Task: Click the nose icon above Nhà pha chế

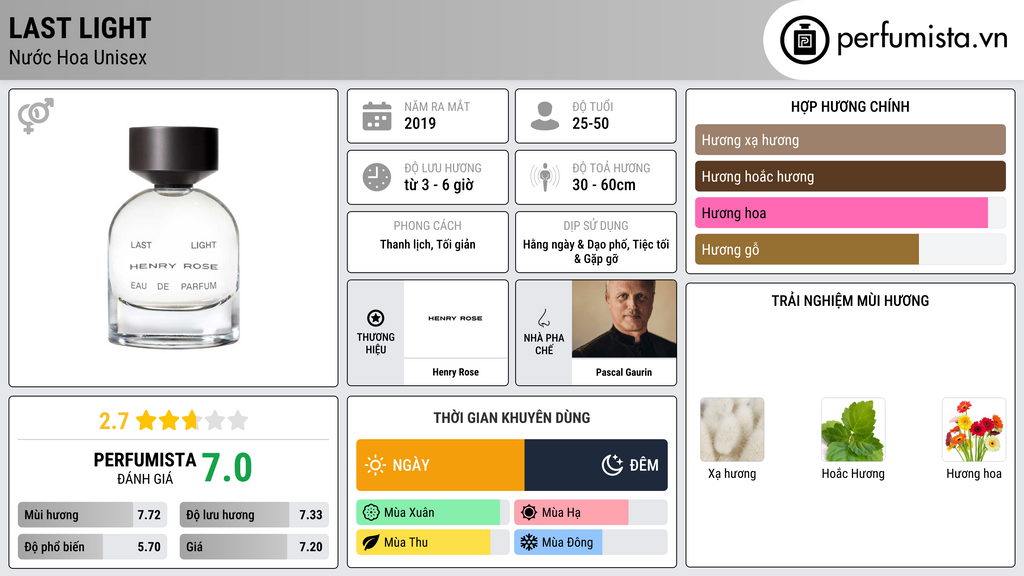Action: pos(543,318)
